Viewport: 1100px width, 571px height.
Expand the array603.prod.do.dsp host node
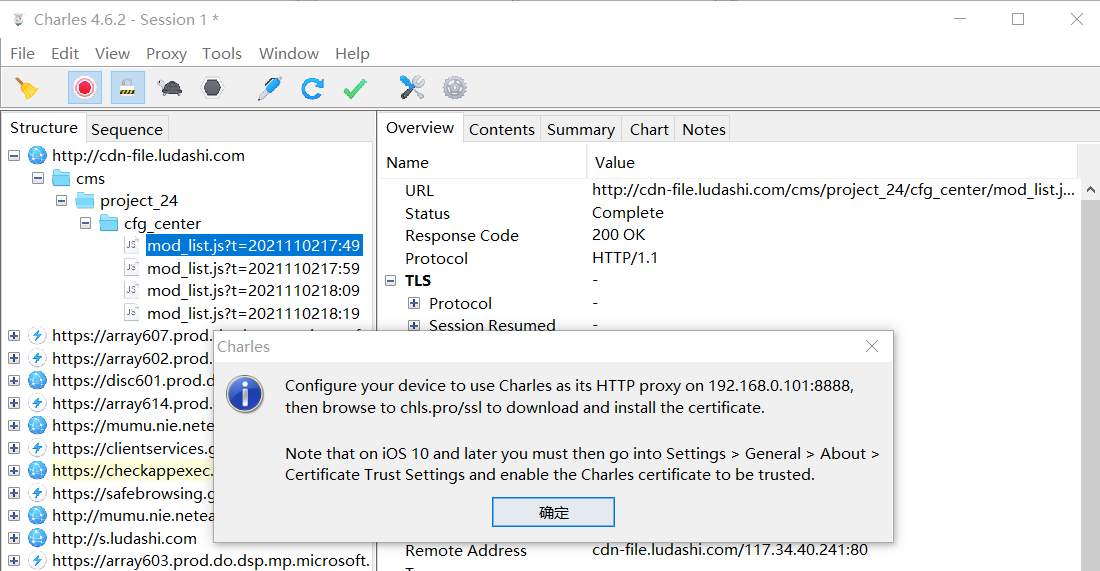[x=14, y=560]
